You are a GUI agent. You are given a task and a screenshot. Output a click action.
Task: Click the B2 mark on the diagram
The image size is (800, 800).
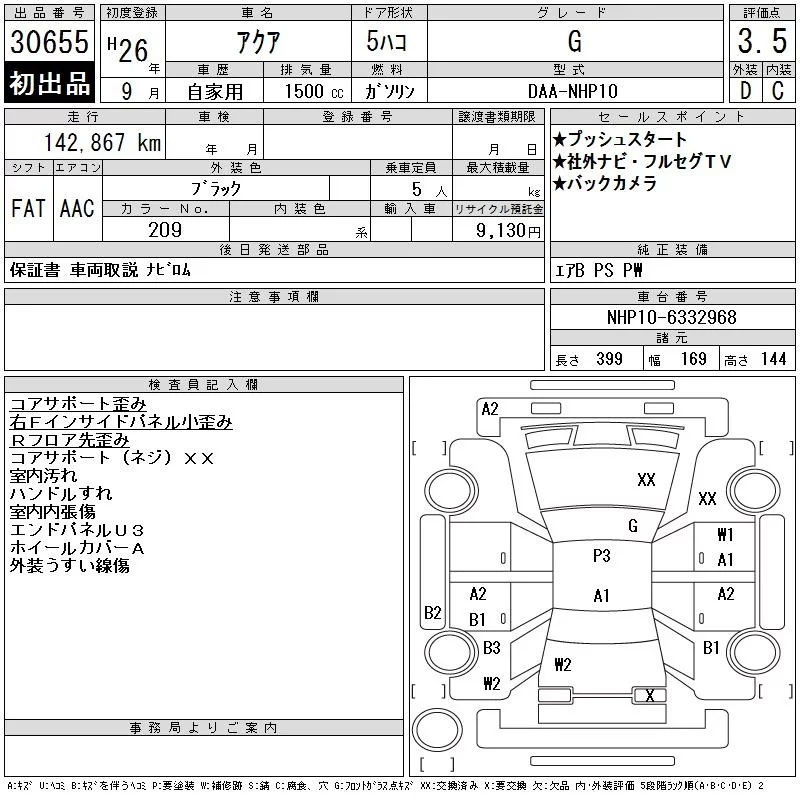(x=433, y=612)
